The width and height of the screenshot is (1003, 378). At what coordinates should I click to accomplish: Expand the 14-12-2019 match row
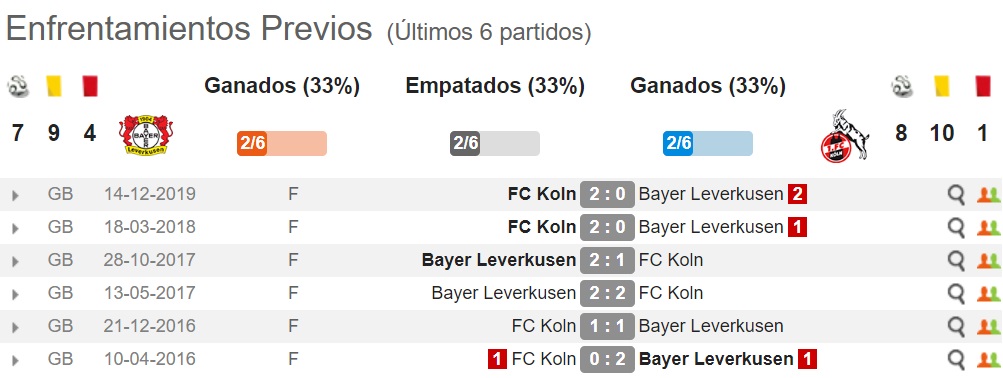point(15,195)
